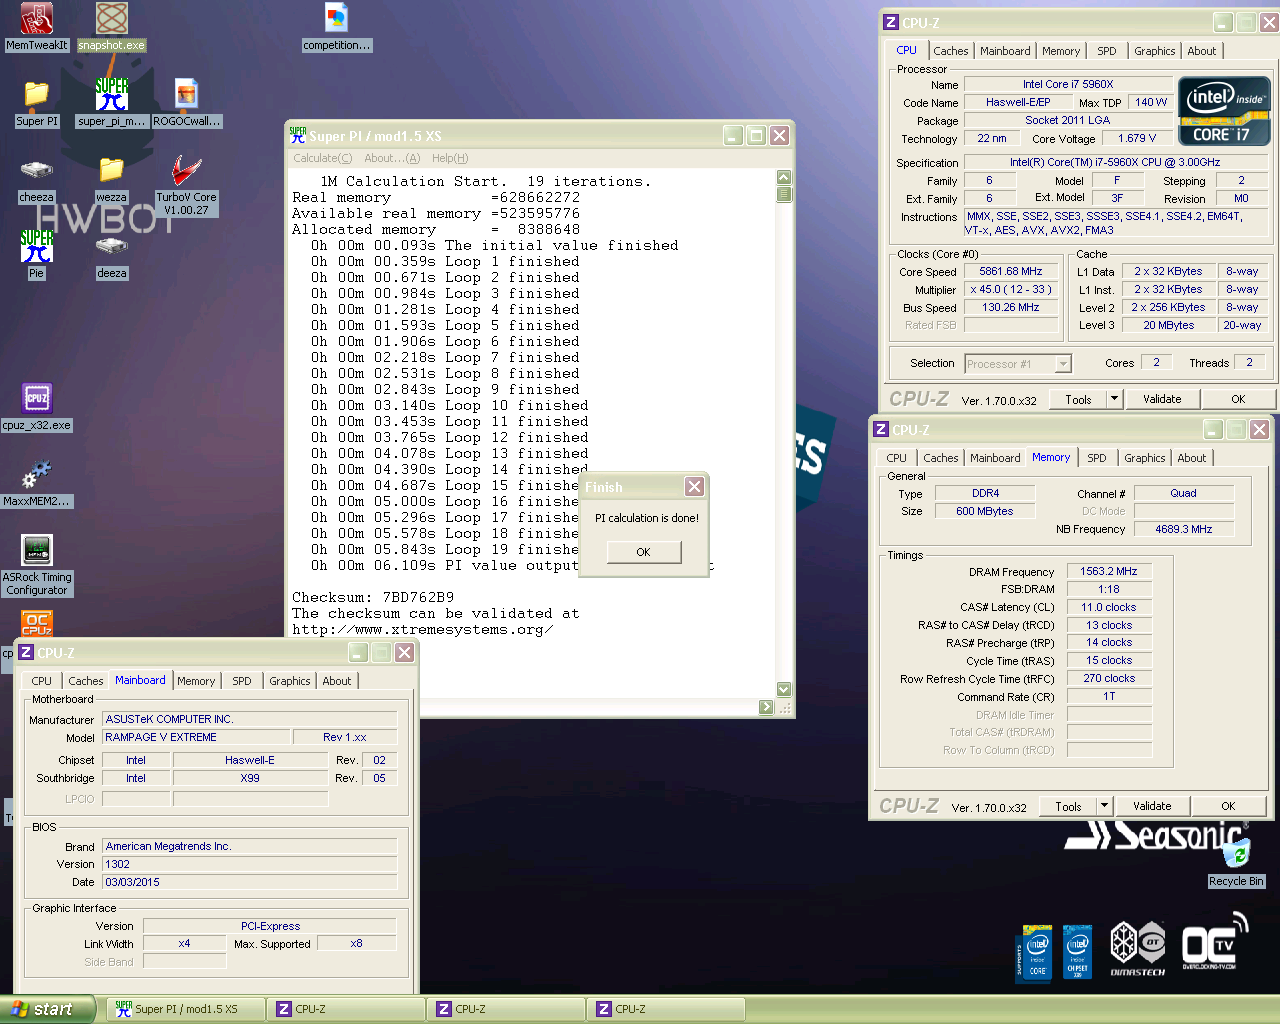Open About tab in top CPU-Z window
Image resolution: width=1280 pixels, height=1024 pixels.
point(1202,51)
